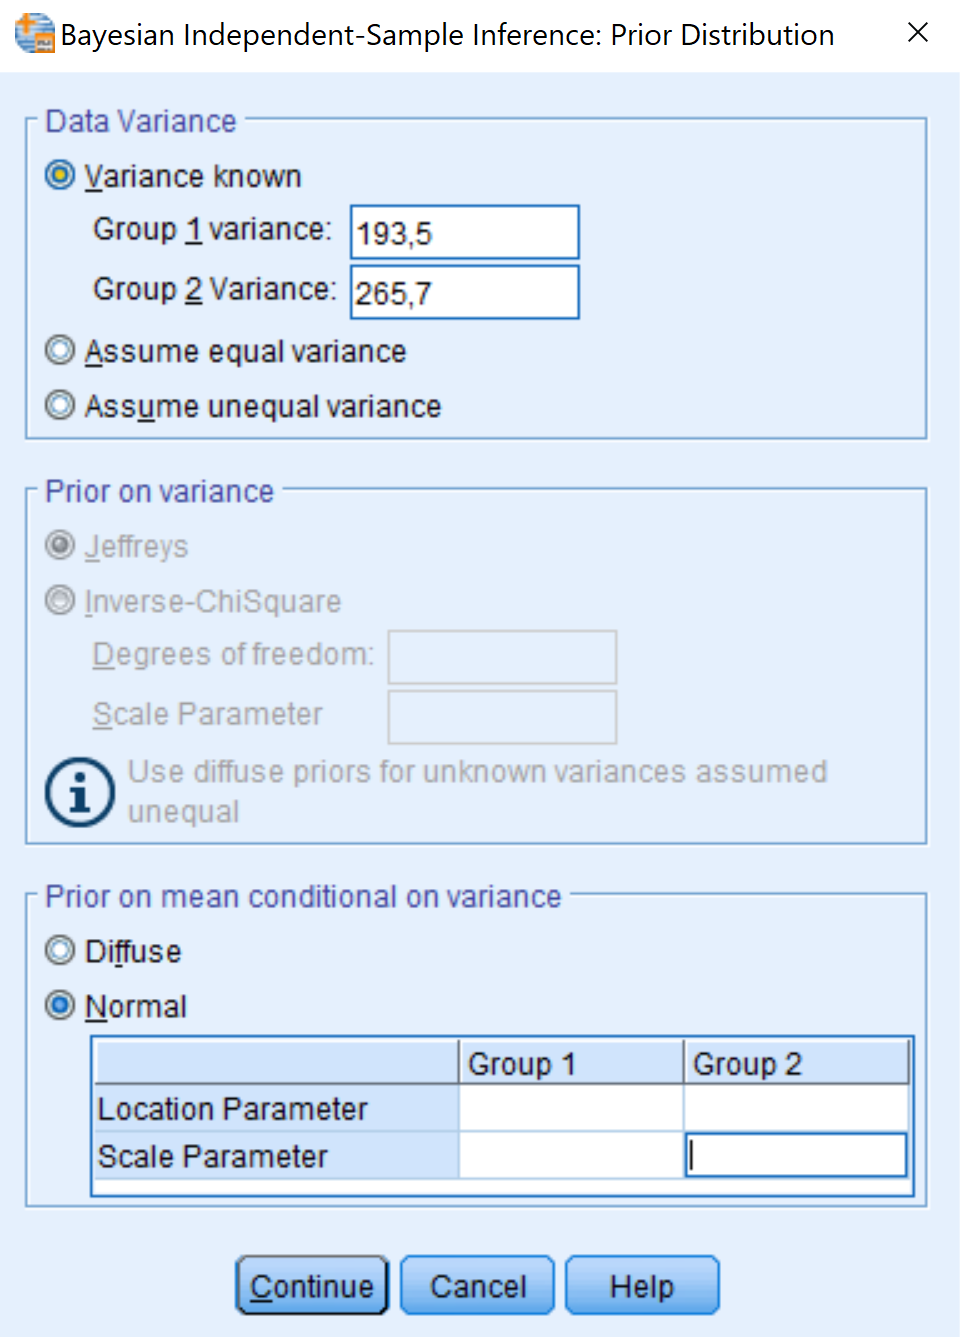This screenshot has height=1337, width=960.
Task: Click the info icon about diffuse priors
Action: [x=80, y=792]
